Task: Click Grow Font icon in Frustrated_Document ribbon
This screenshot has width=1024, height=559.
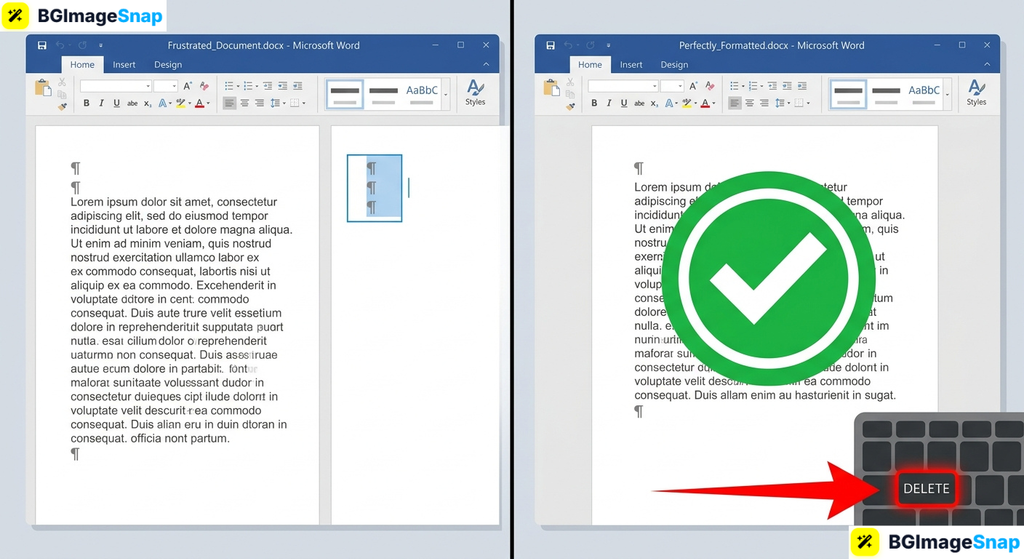Action: tap(187, 86)
